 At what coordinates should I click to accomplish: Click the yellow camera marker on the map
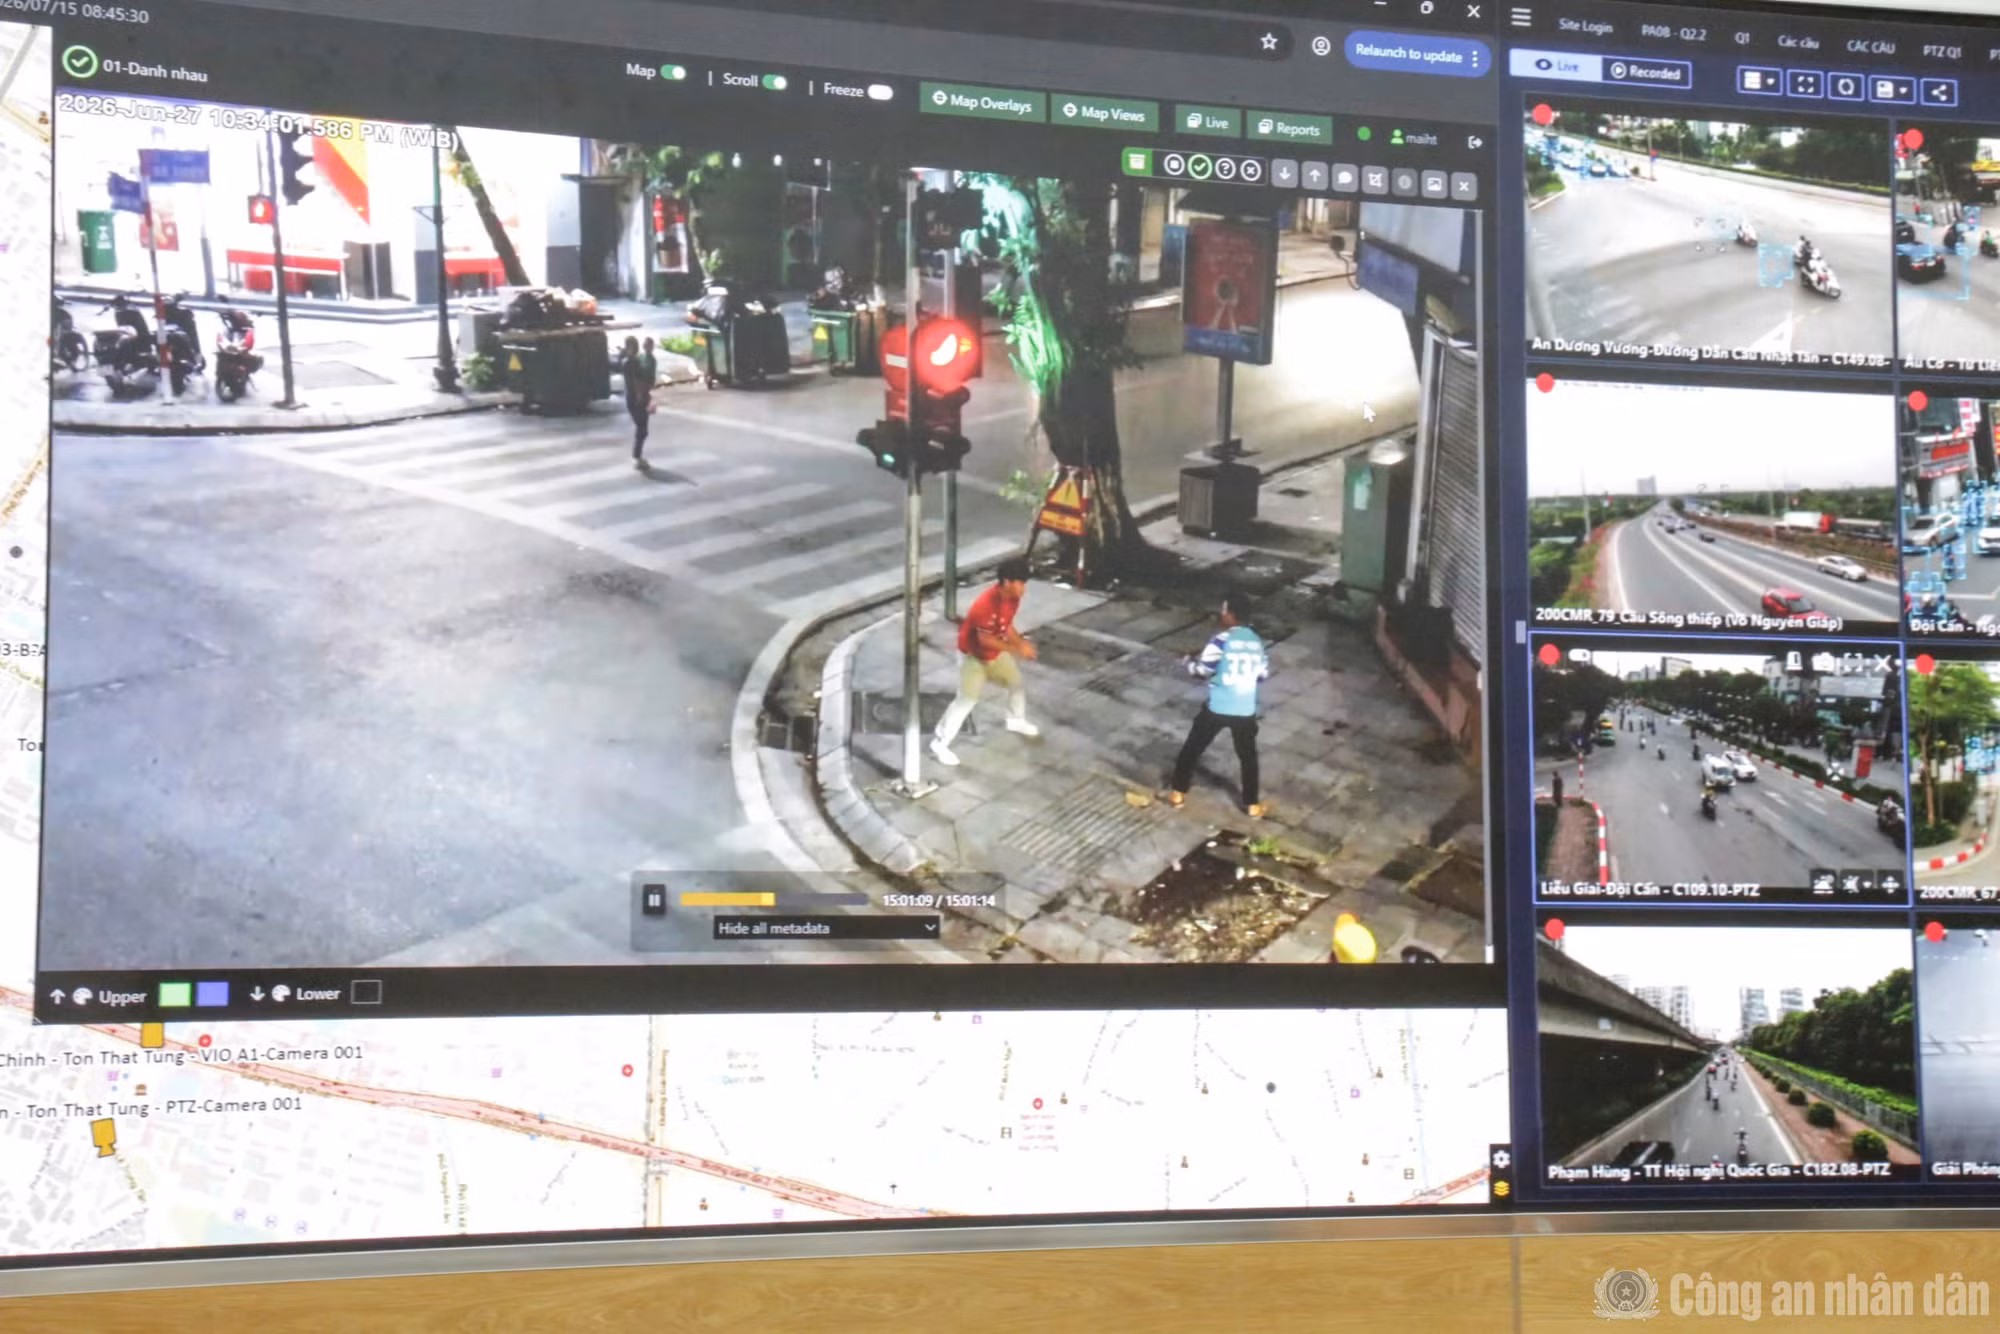[104, 1137]
